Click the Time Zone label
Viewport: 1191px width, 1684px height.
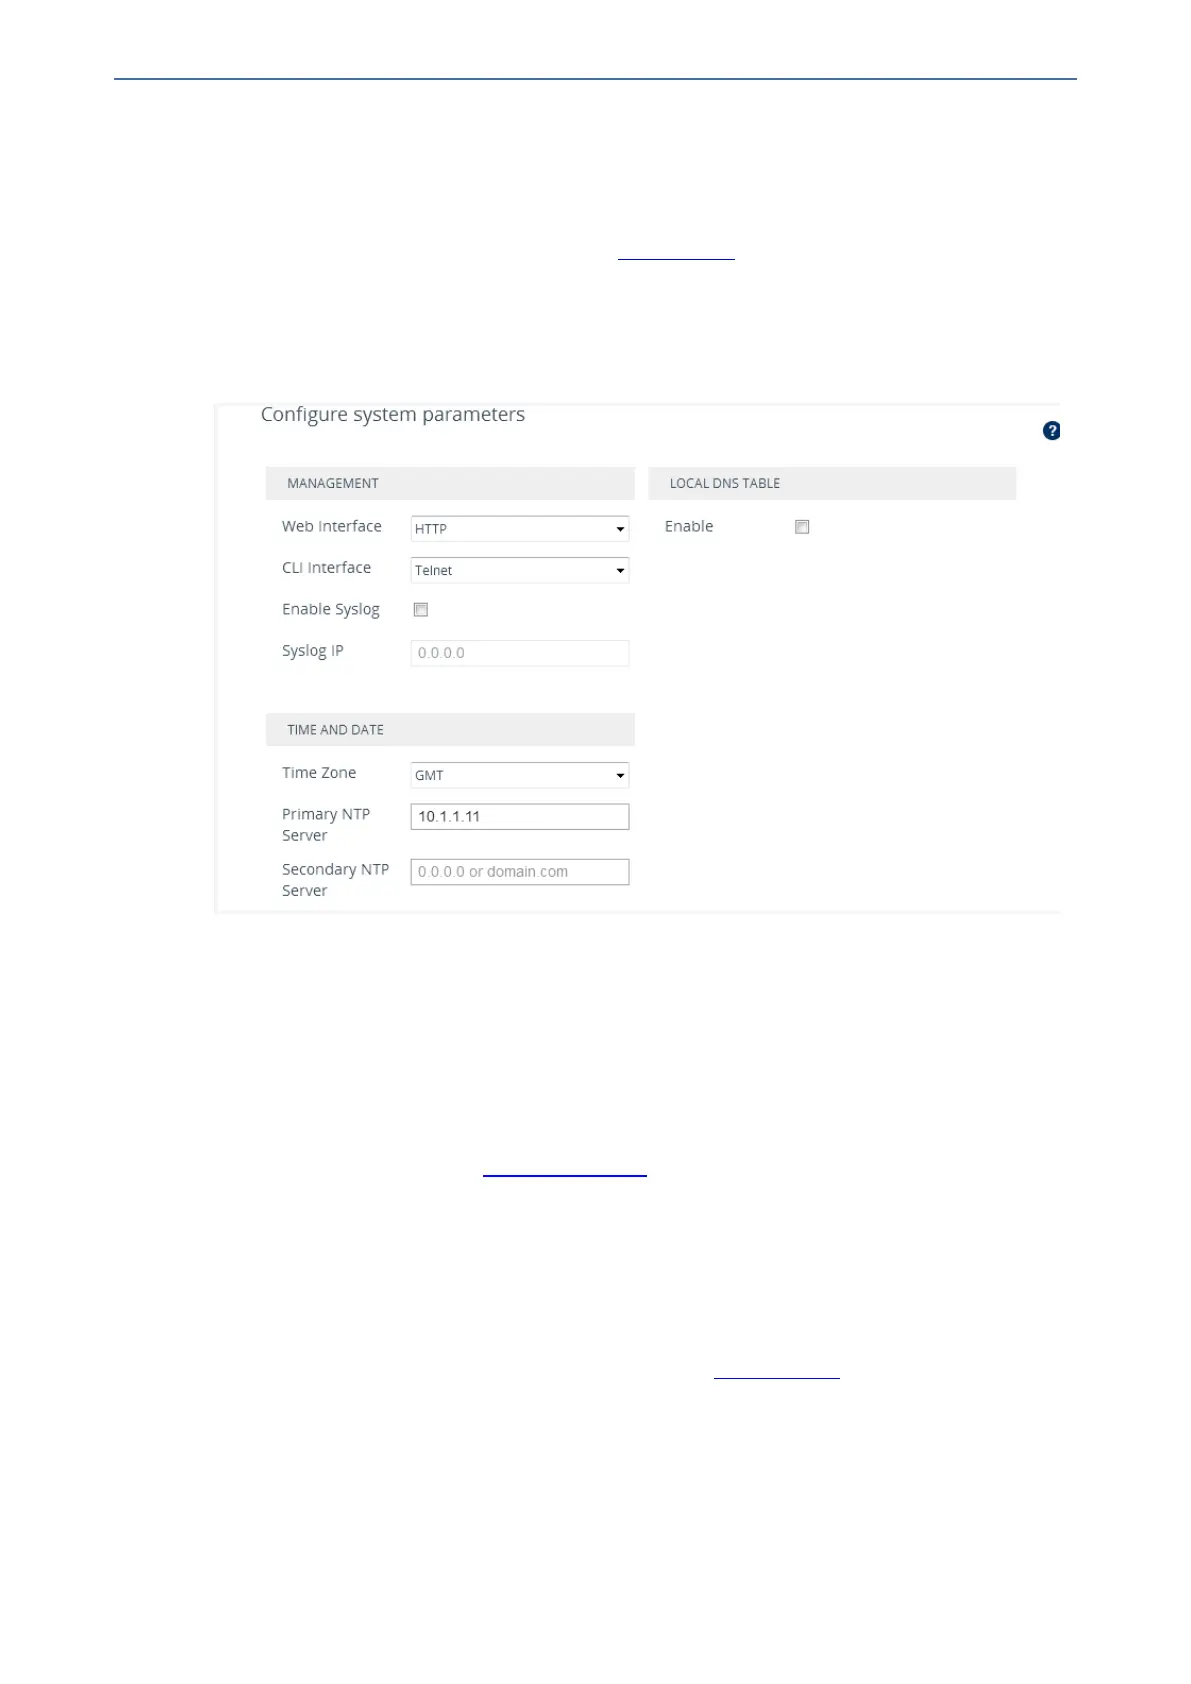(319, 773)
